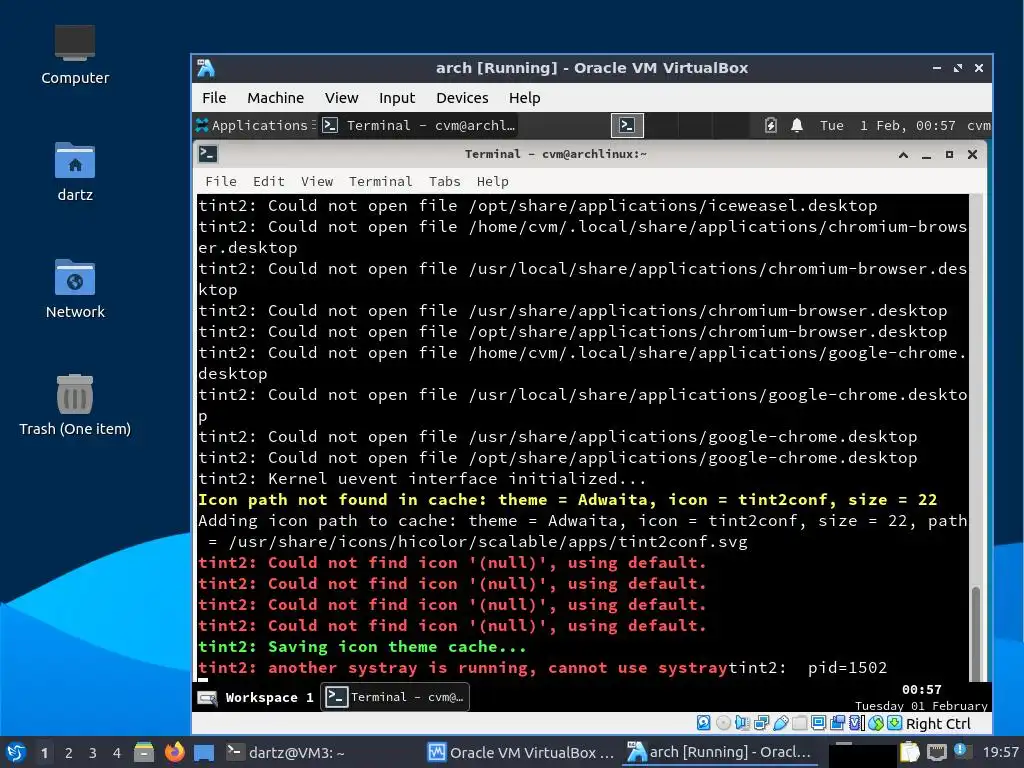Click arch [Running] task in host taskbar
Viewport: 1024px width, 768px height.
pyautogui.click(x=720, y=752)
